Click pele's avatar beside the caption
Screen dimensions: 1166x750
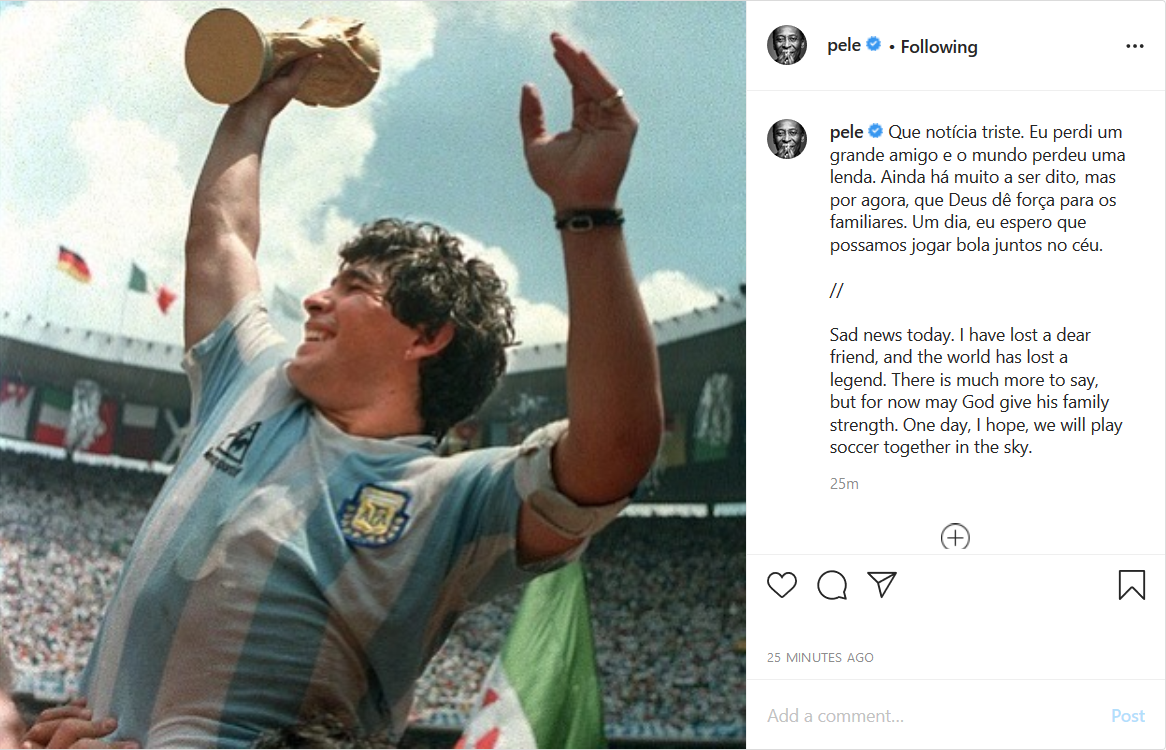click(x=787, y=139)
